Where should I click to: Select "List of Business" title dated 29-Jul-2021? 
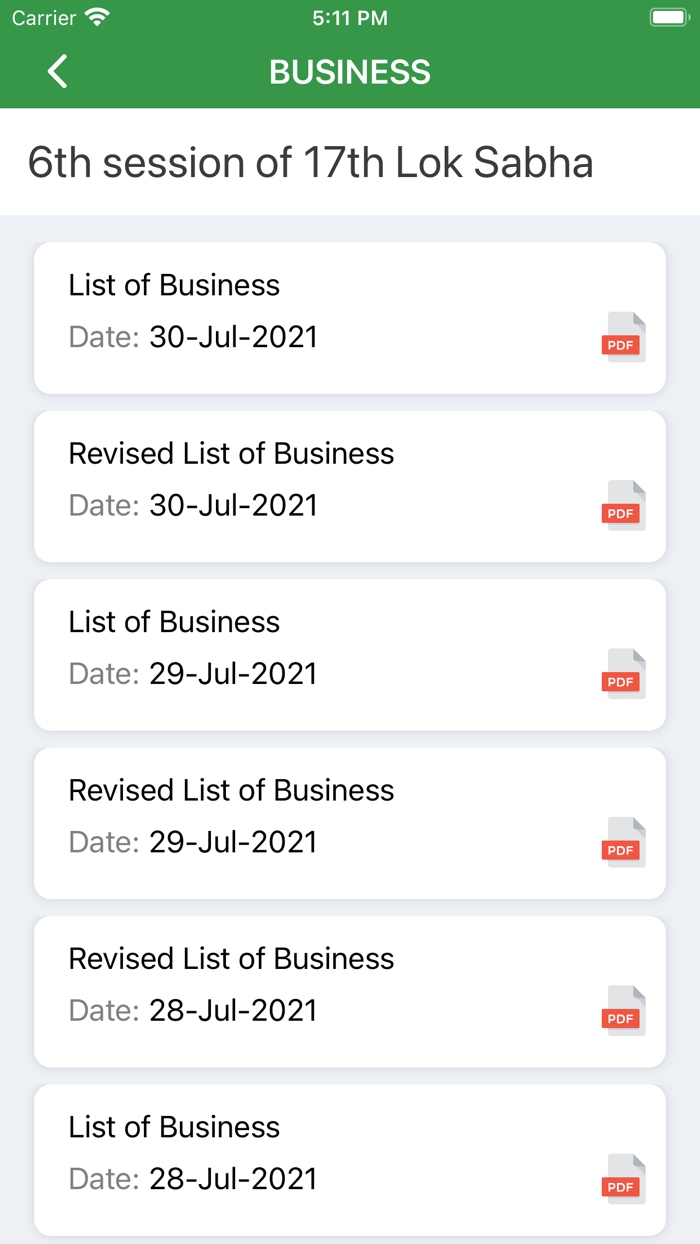click(174, 622)
